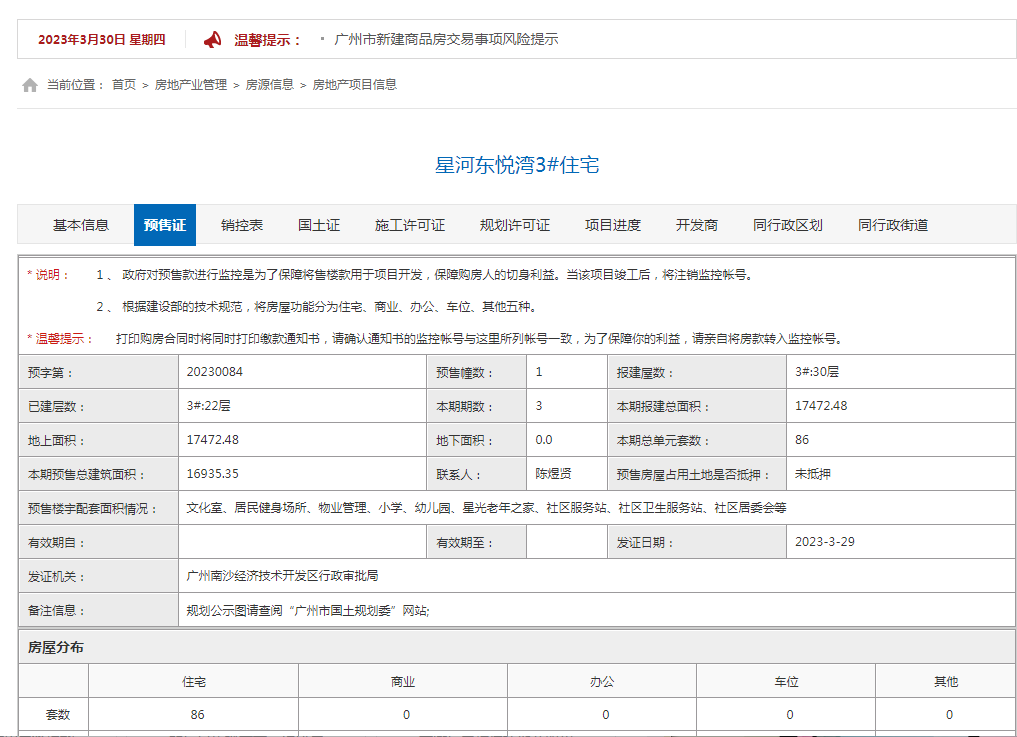Switch to the 基本信息 tab
This screenshot has width=1017, height=737.
pyautogui.click(x=82, y=225)
